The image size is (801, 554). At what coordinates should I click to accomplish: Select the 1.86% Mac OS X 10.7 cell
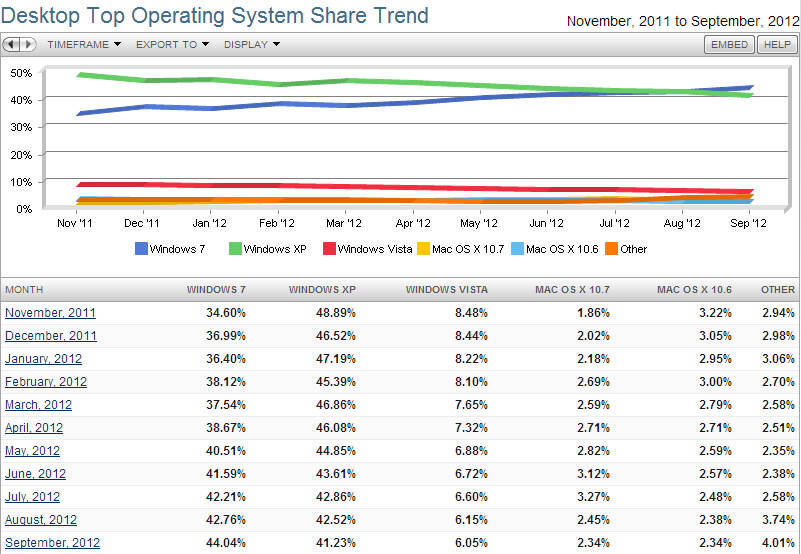point(594,313)
